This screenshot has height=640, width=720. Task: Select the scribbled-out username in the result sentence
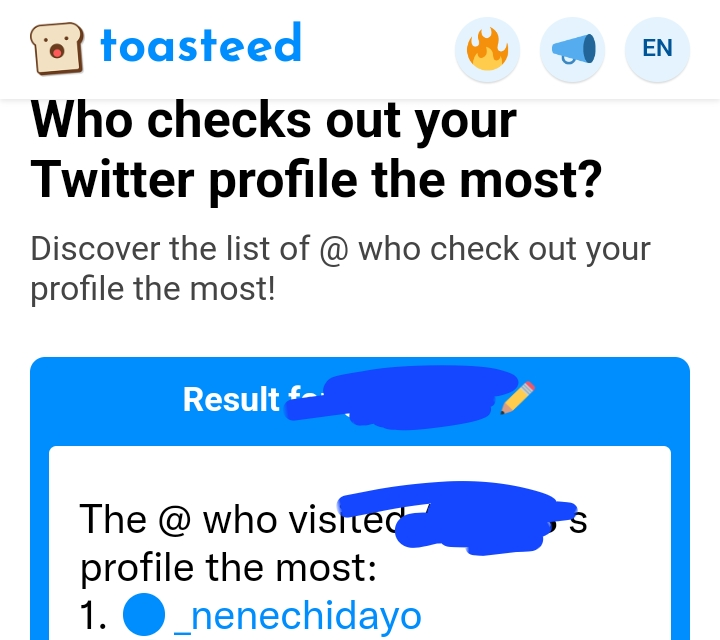(457, 518)
